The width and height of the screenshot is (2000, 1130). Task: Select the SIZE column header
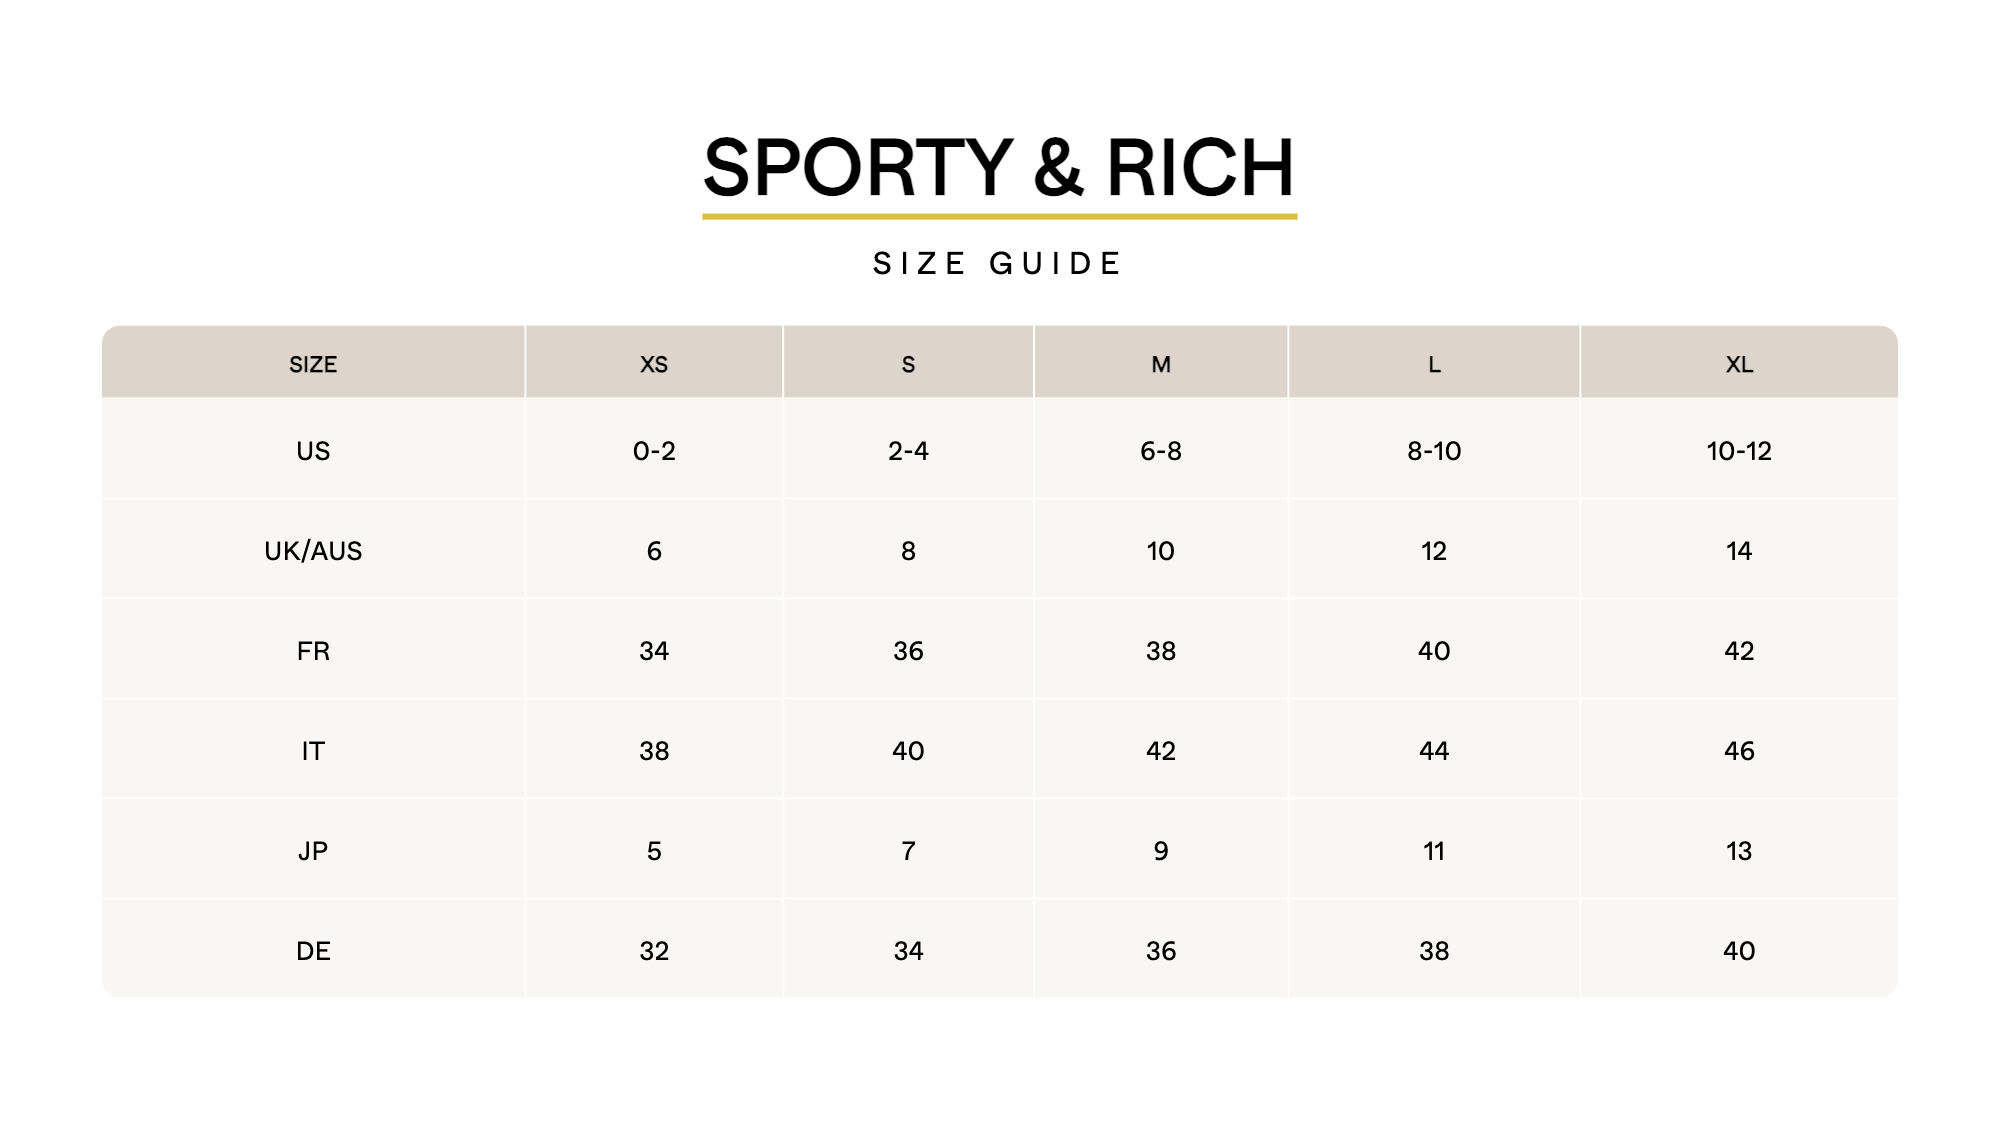point(313,364)
